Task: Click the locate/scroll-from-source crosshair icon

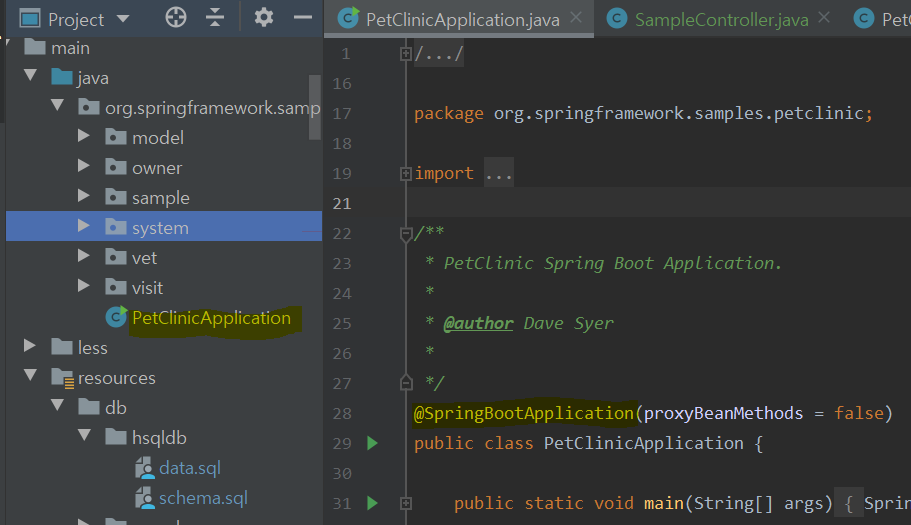Action: [x=175, y=17]
